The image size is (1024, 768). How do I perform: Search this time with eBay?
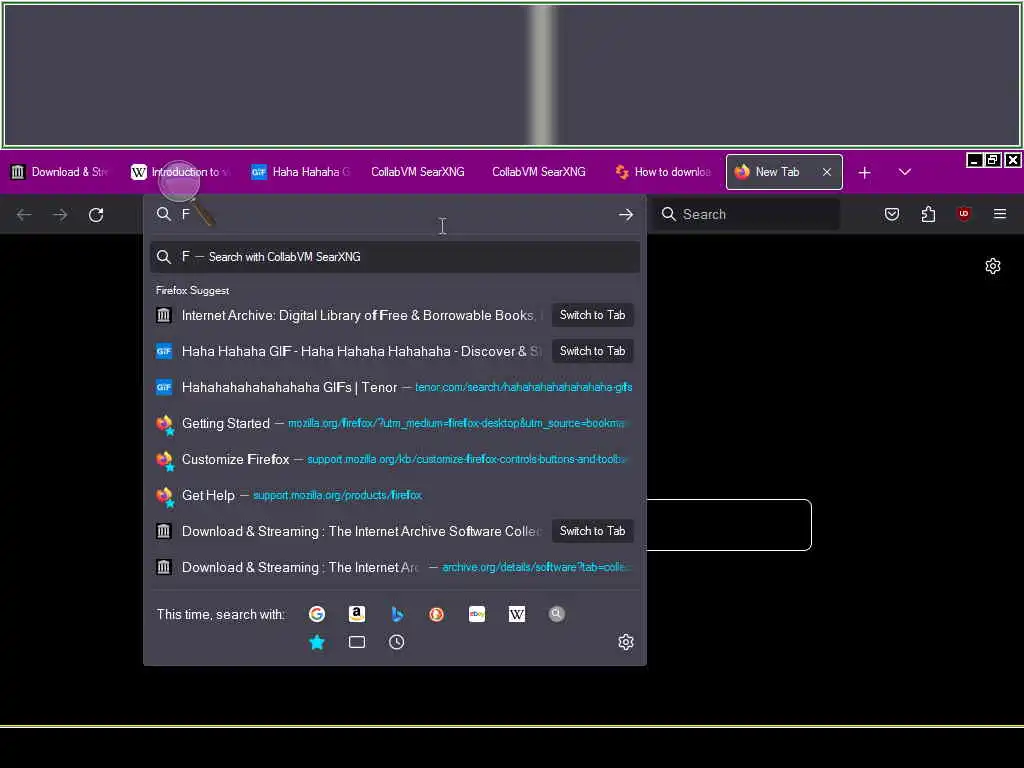477,614
